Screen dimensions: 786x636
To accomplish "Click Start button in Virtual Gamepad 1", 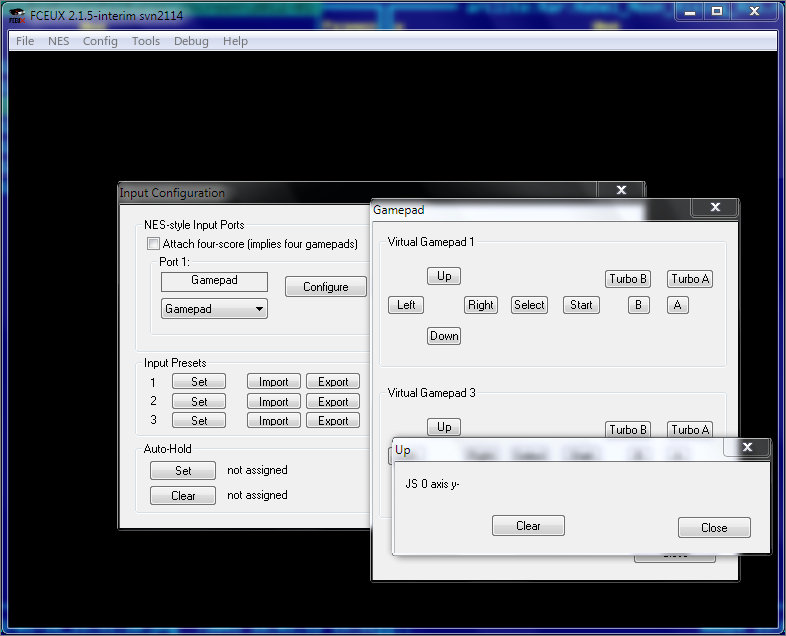I will tap(581, 305).
